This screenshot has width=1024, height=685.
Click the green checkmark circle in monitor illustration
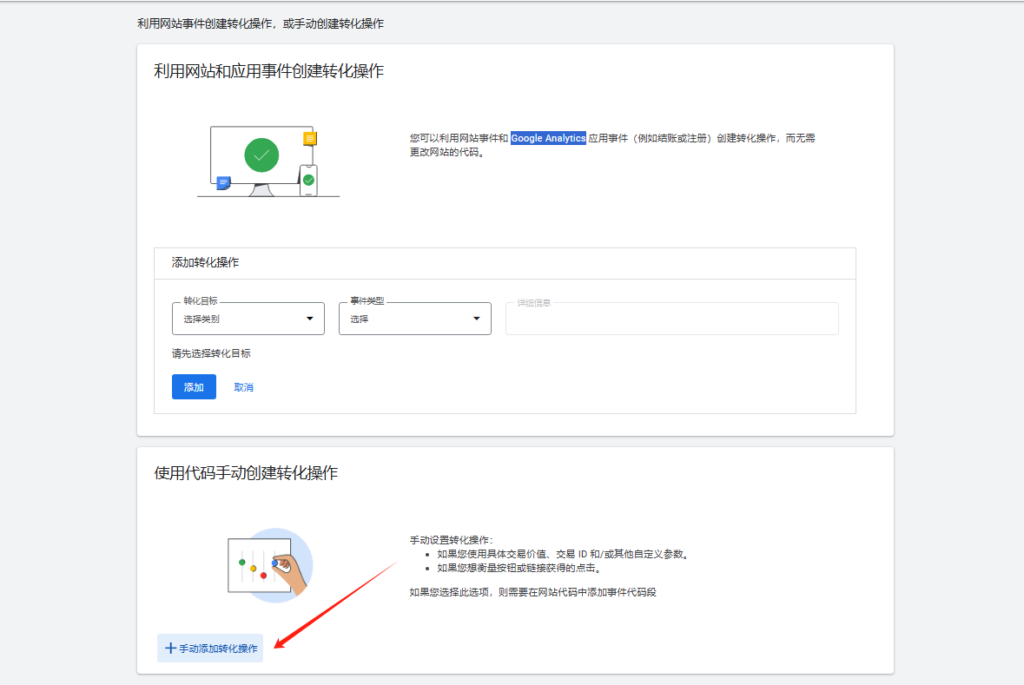261,155
